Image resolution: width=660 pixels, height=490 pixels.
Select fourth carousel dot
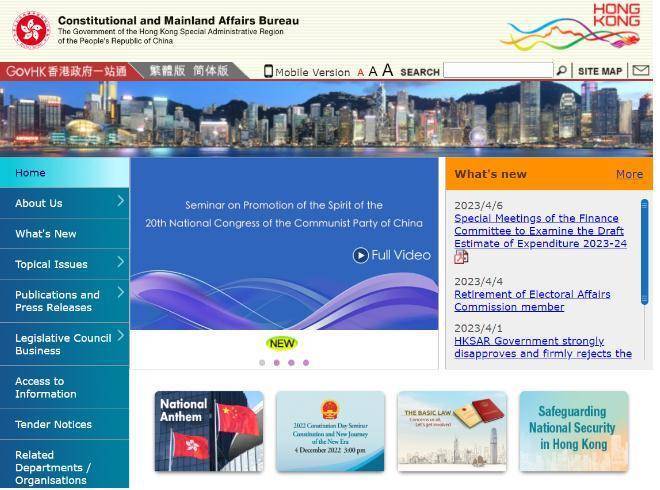306,362
